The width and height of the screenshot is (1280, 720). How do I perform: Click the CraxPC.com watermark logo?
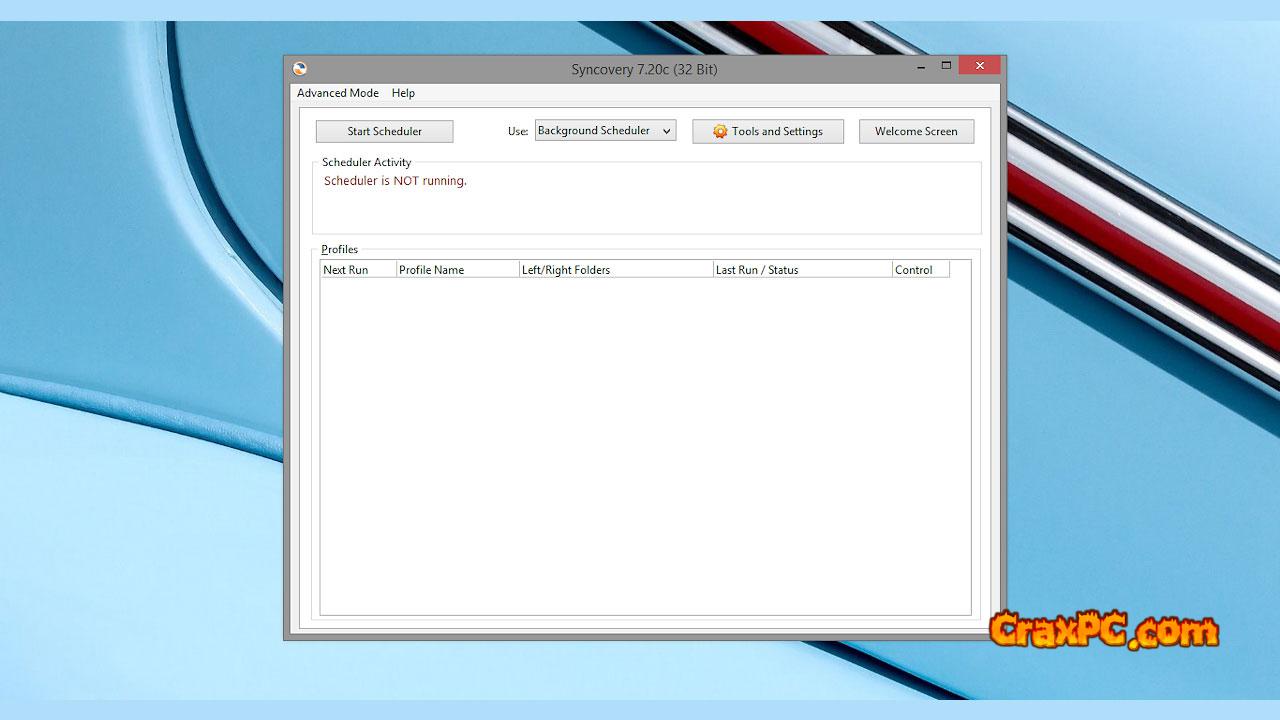point(1103,630)
